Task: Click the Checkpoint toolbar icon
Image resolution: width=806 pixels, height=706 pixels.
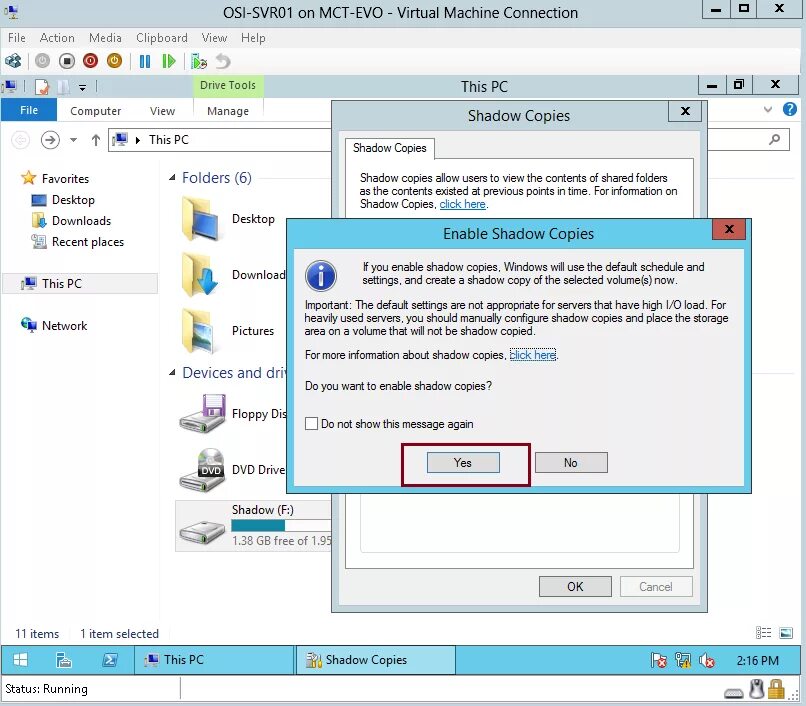Action: (x=199, y=61)
